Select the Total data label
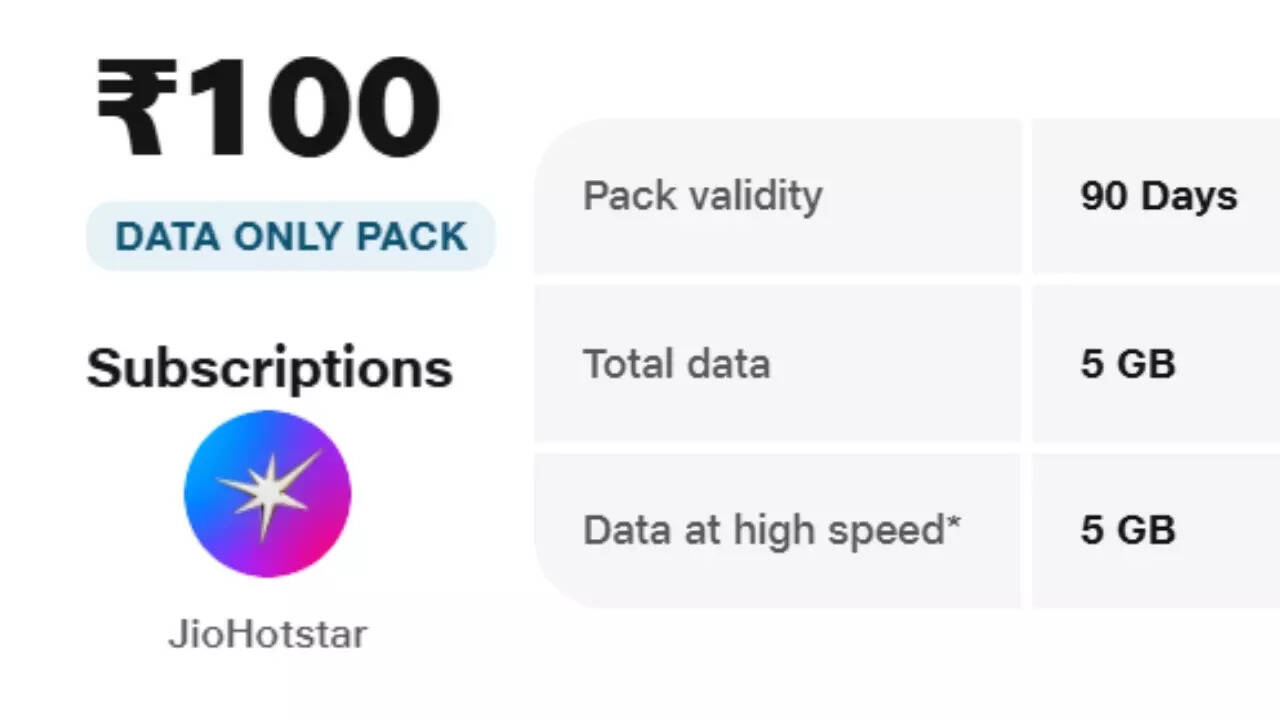This screenshot has width=1280, height=720. pyautogui.click(x=676, y=363)
